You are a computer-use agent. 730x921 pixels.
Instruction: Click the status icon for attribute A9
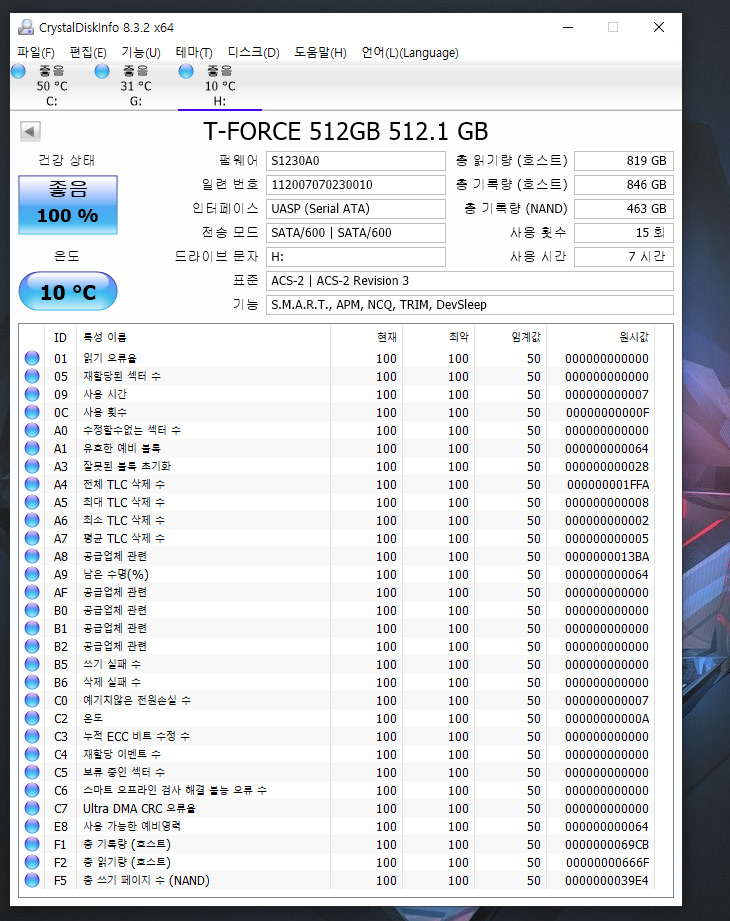click(32, 574)
